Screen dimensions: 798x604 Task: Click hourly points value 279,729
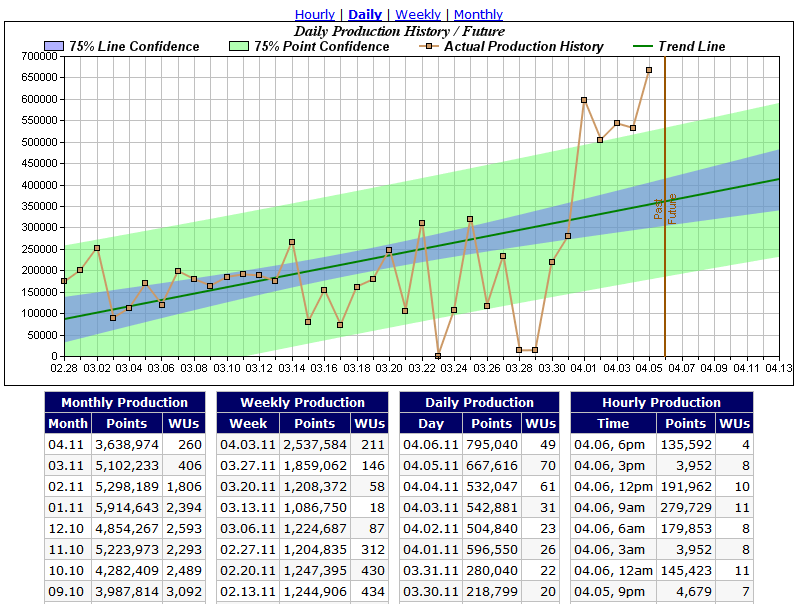click(686, 508)
